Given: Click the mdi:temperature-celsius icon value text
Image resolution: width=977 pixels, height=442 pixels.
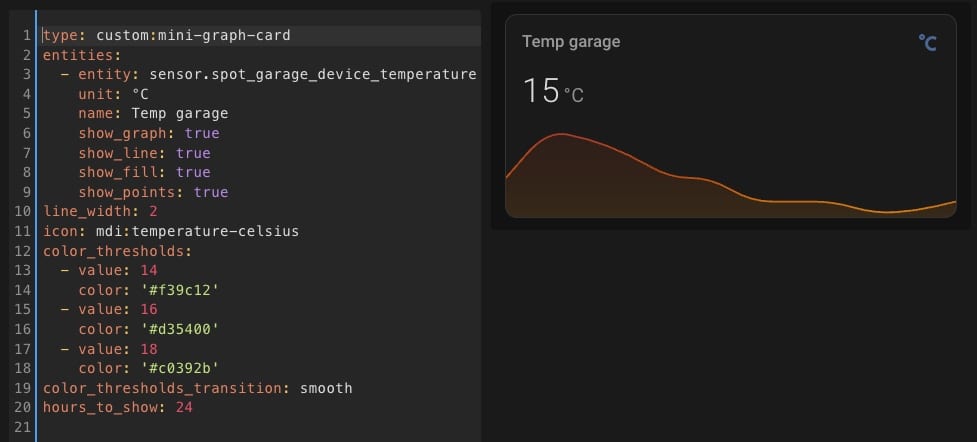Looking at the screenshot, I should coord(198,232).
